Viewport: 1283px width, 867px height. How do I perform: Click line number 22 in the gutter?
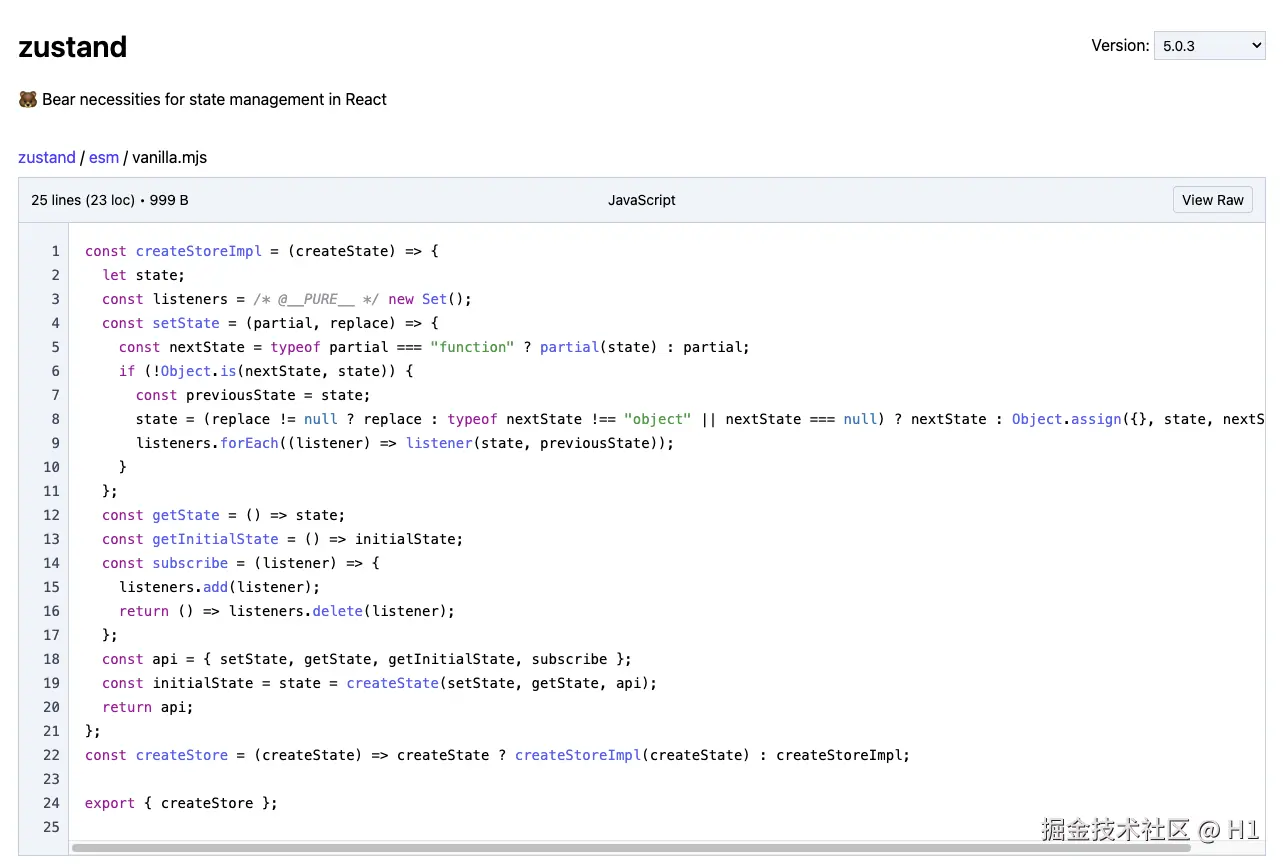click(52, 755)
